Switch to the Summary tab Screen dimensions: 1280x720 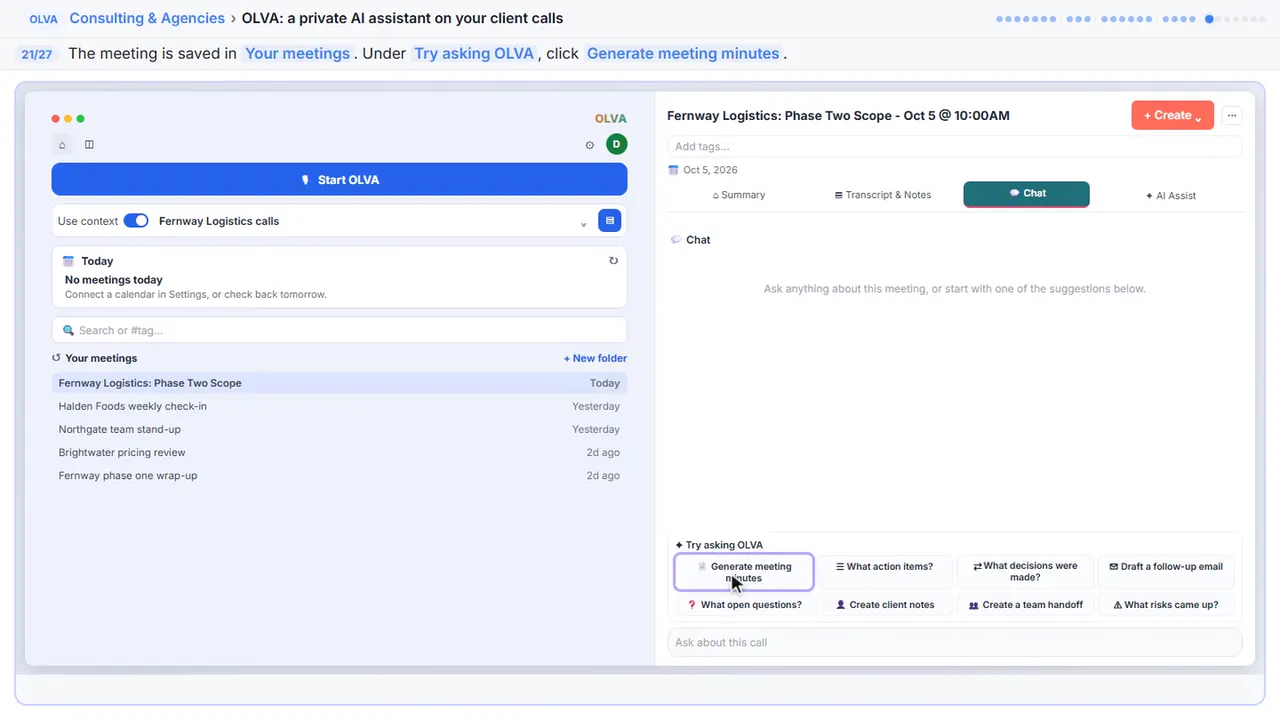point(739,195)
